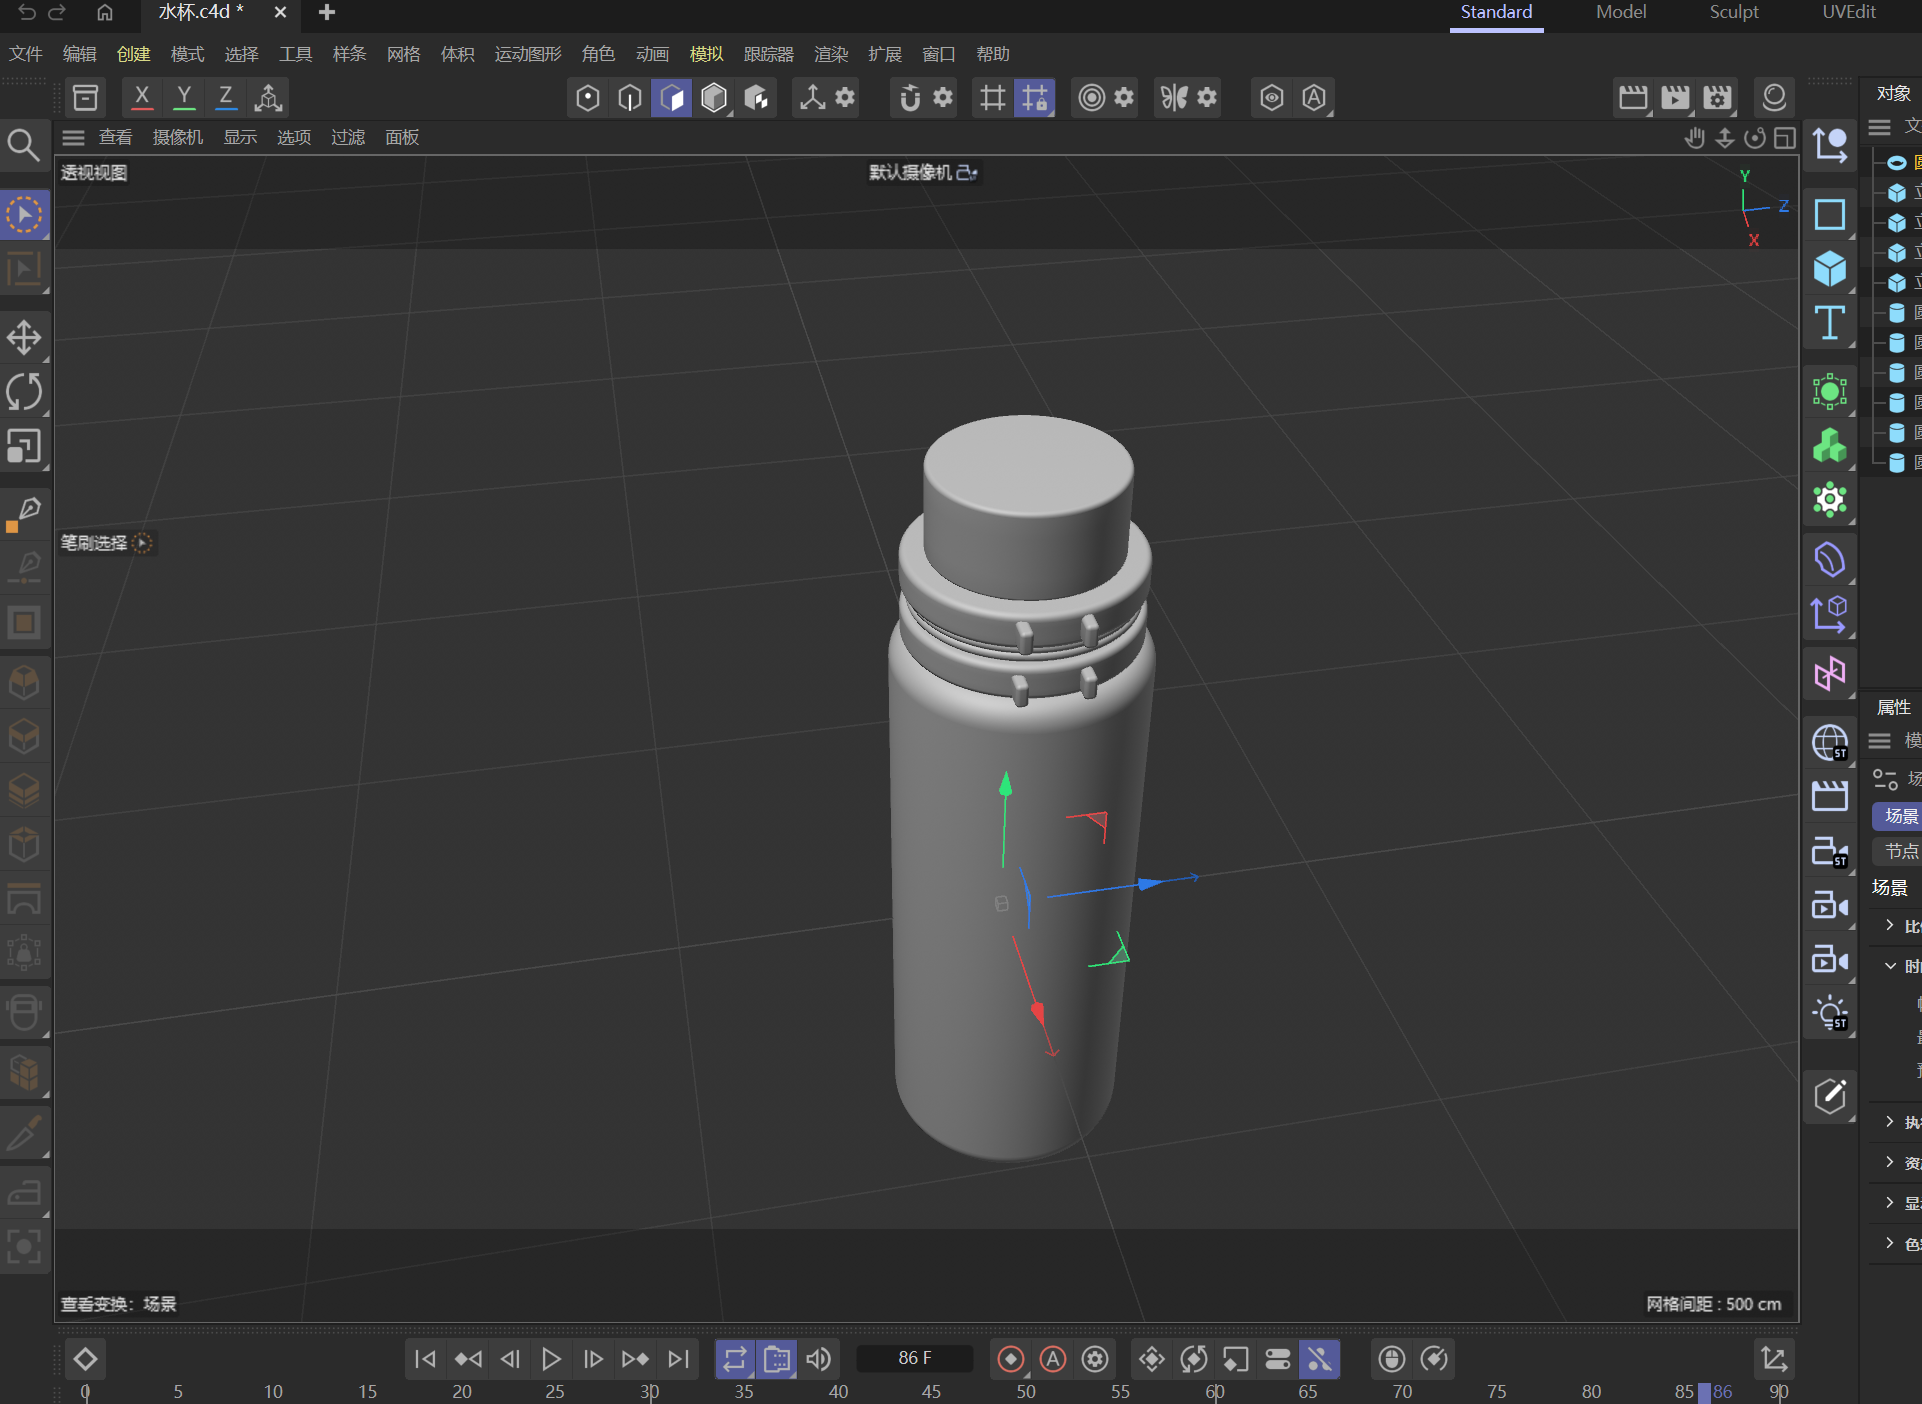The height and width of the screenshot is (1404, 1922).
Task: Open object manager hamburger menu
Action: (x=1879, y=127)
